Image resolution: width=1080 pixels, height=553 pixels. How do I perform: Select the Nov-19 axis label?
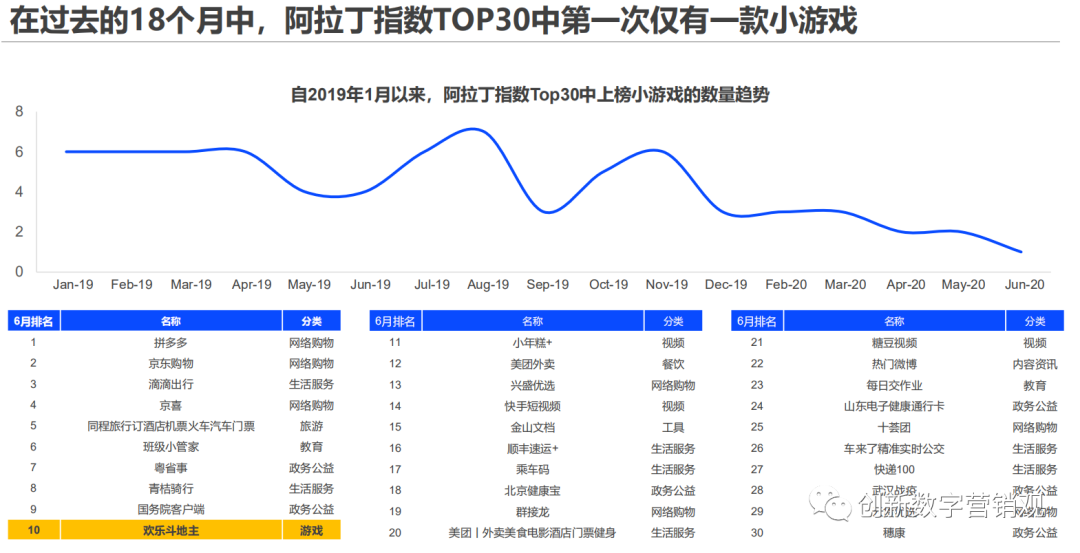pos(667,284)
